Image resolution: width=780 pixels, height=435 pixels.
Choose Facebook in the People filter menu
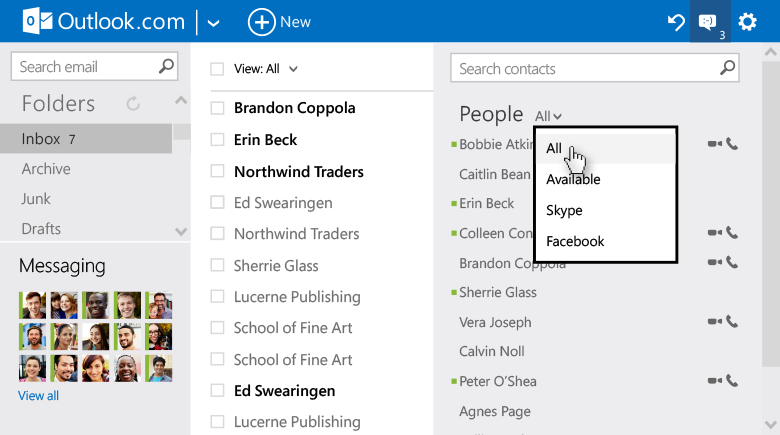pos(575,241)
